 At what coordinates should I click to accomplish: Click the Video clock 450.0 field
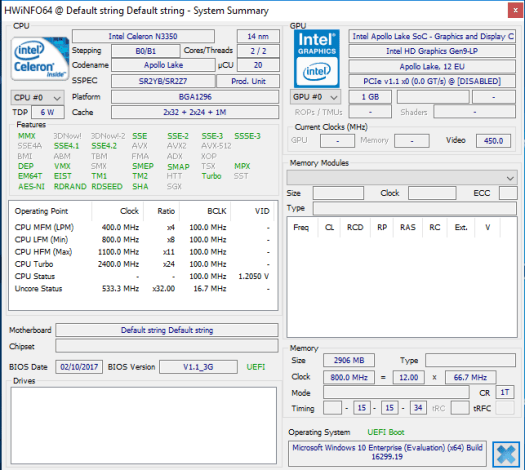494,141
